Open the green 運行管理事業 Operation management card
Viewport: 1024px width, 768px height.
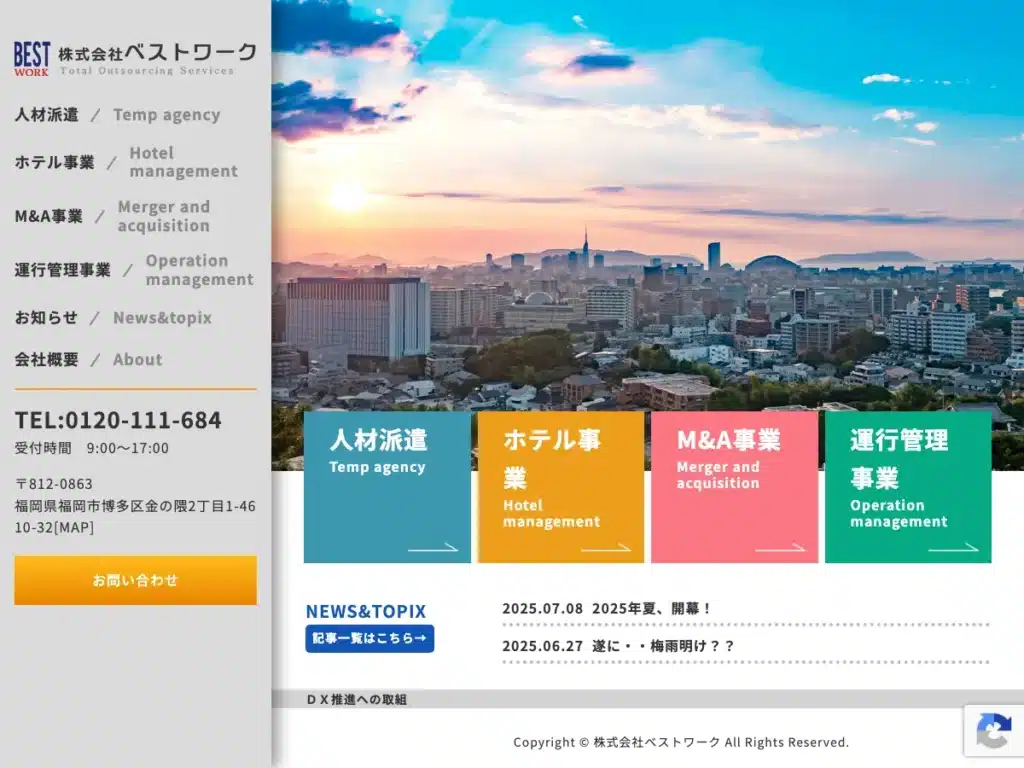coord(908,487)
